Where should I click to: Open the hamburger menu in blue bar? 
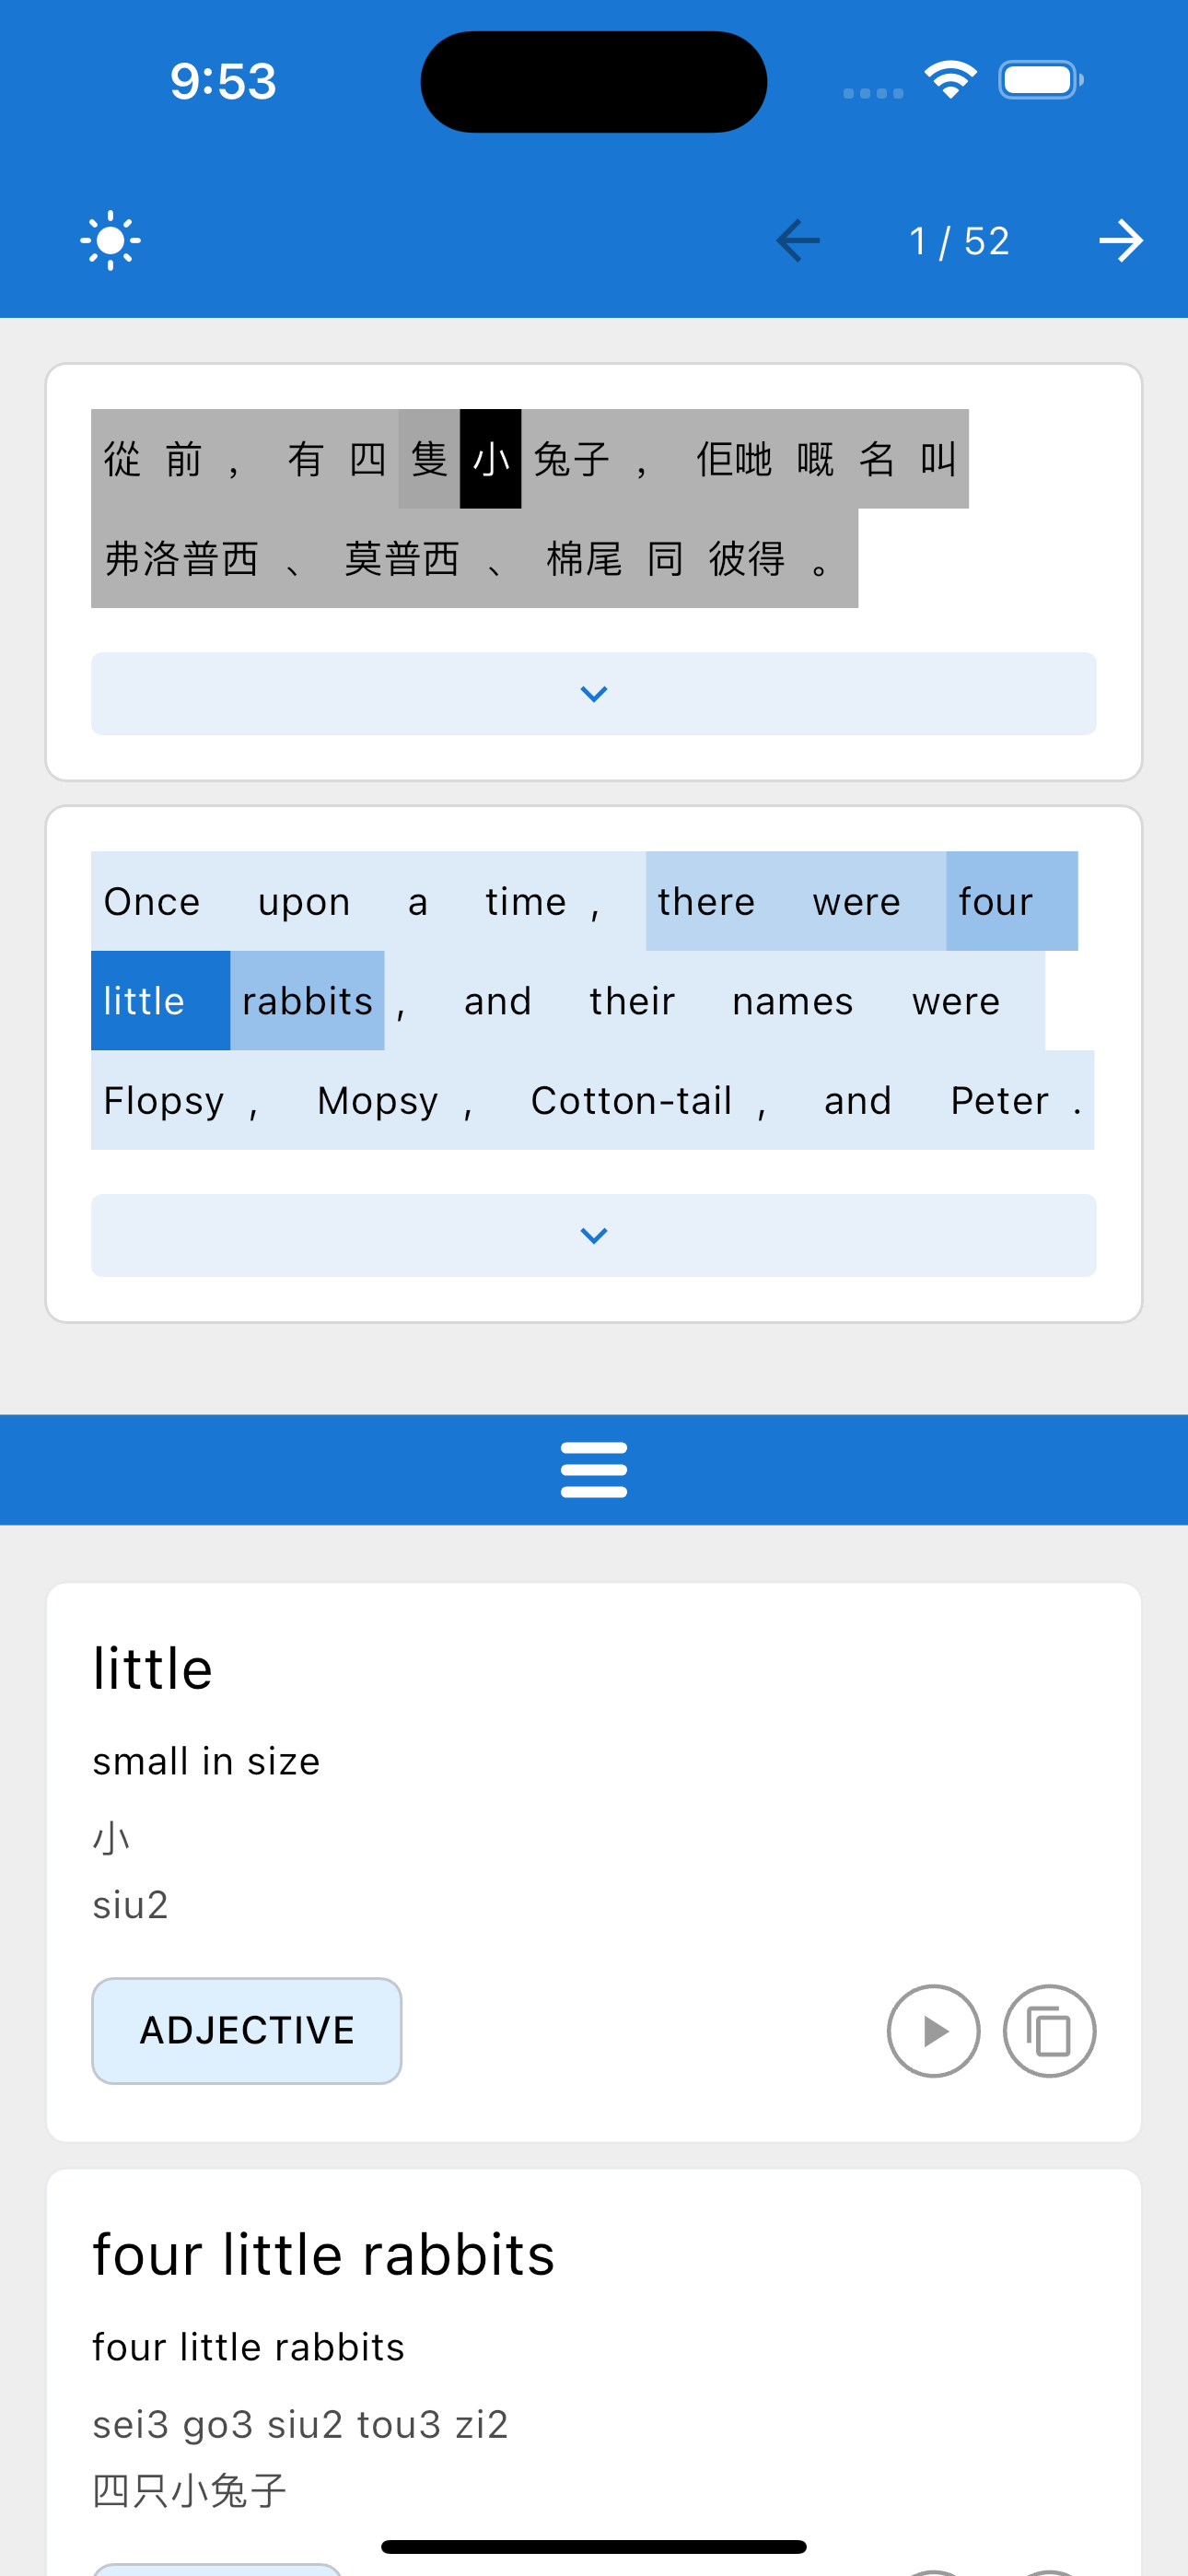pos(594,1469)
